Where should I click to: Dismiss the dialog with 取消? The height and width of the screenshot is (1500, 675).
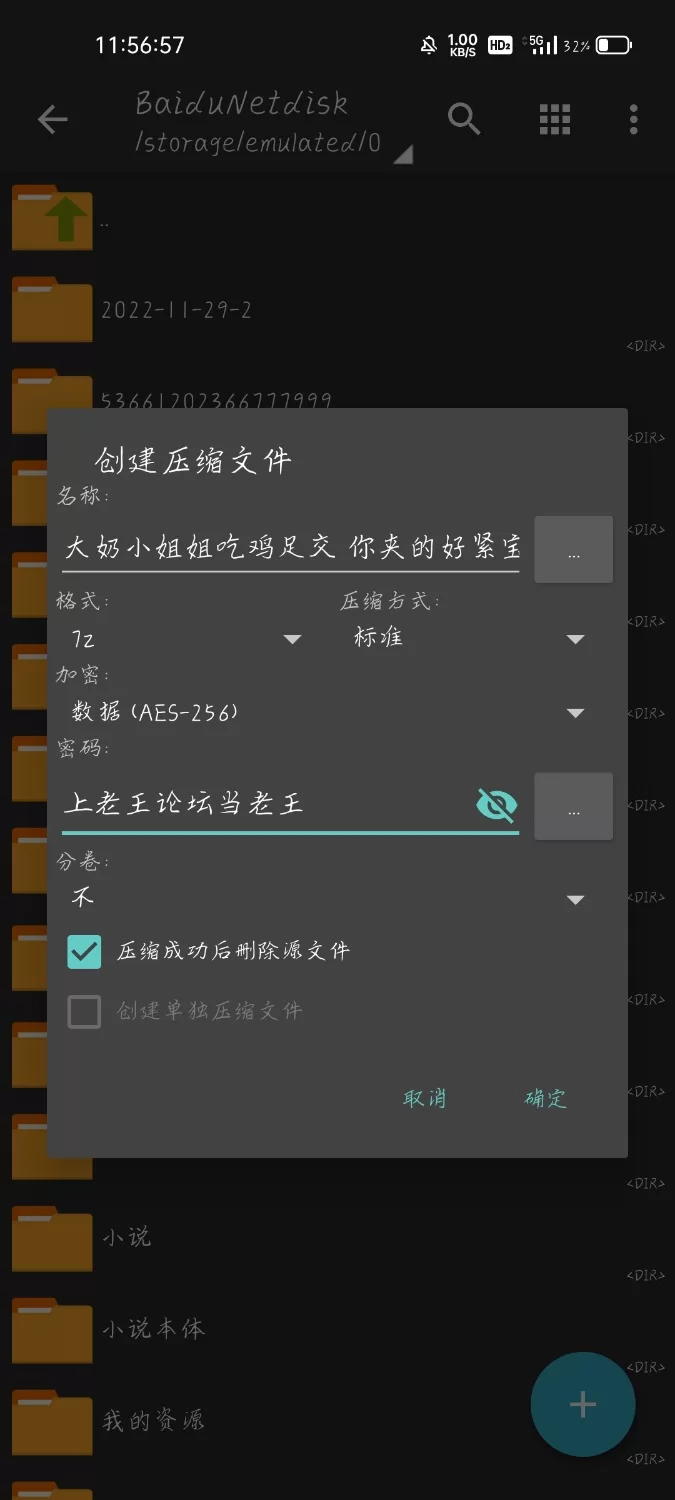pyautogui.click(x=424, y=1098)
